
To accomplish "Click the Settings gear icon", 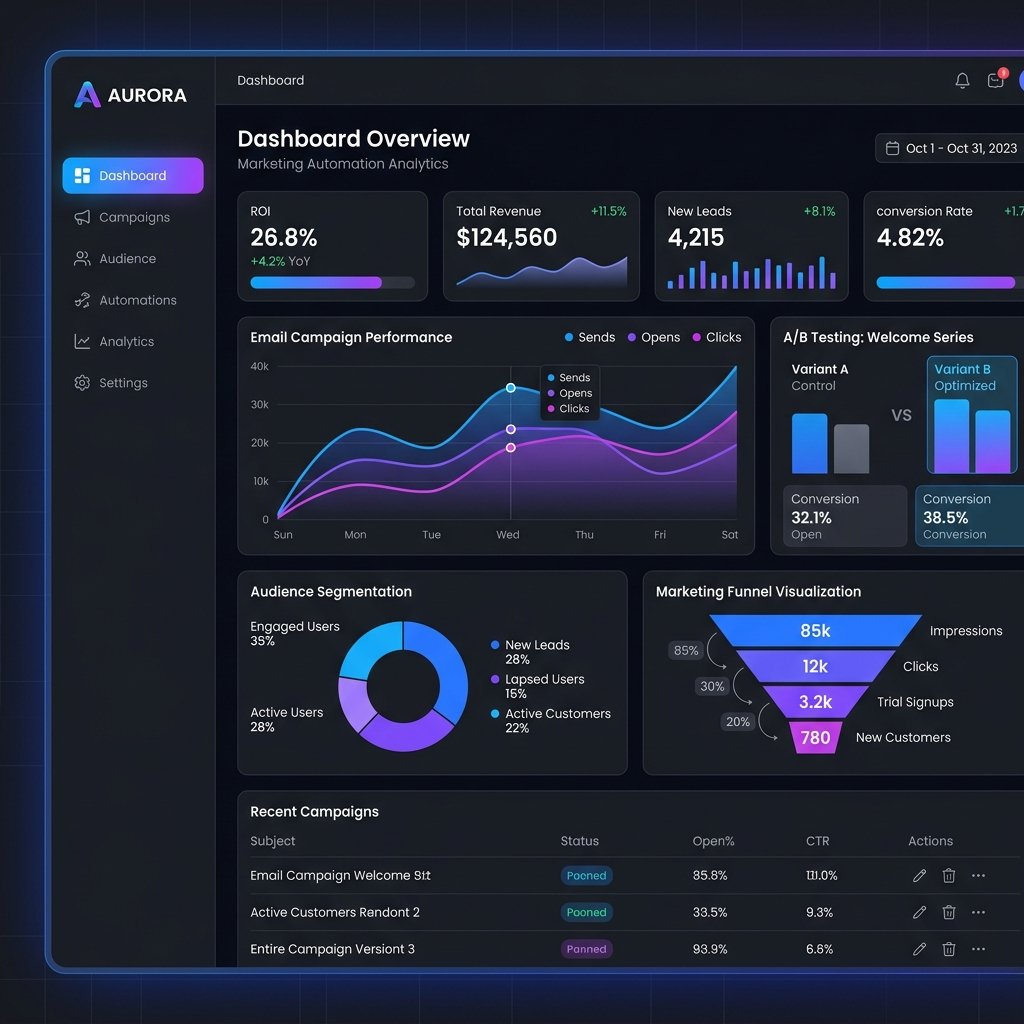I will (82, 383).
